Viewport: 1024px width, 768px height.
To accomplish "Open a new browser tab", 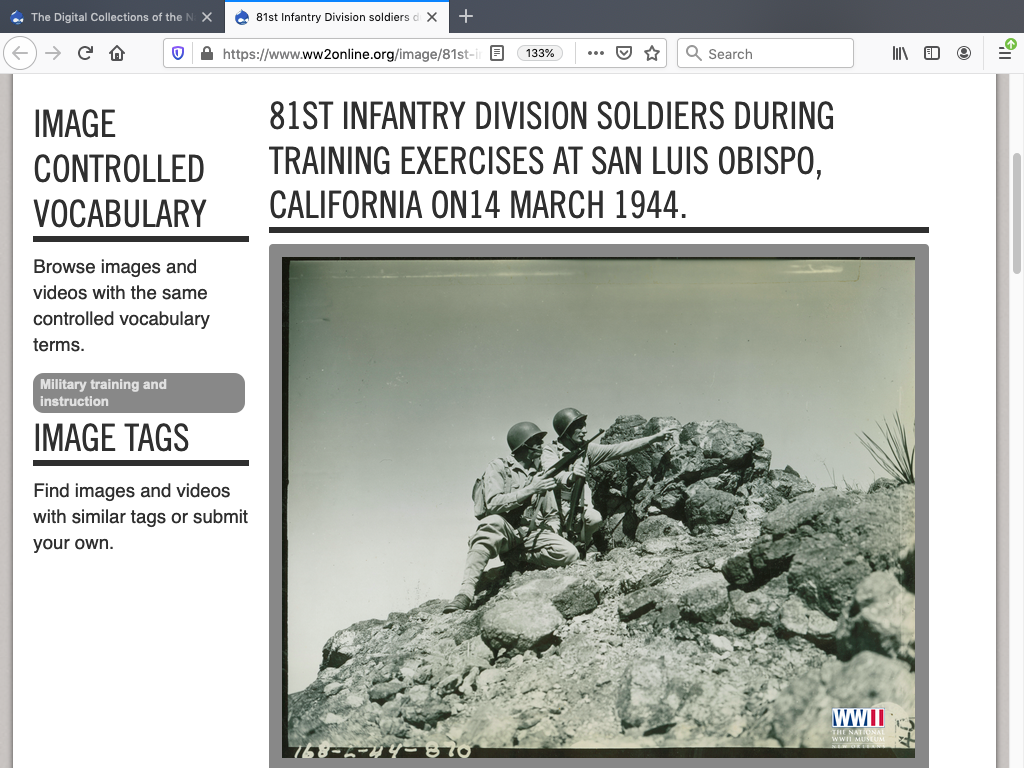I will (466, 17).
